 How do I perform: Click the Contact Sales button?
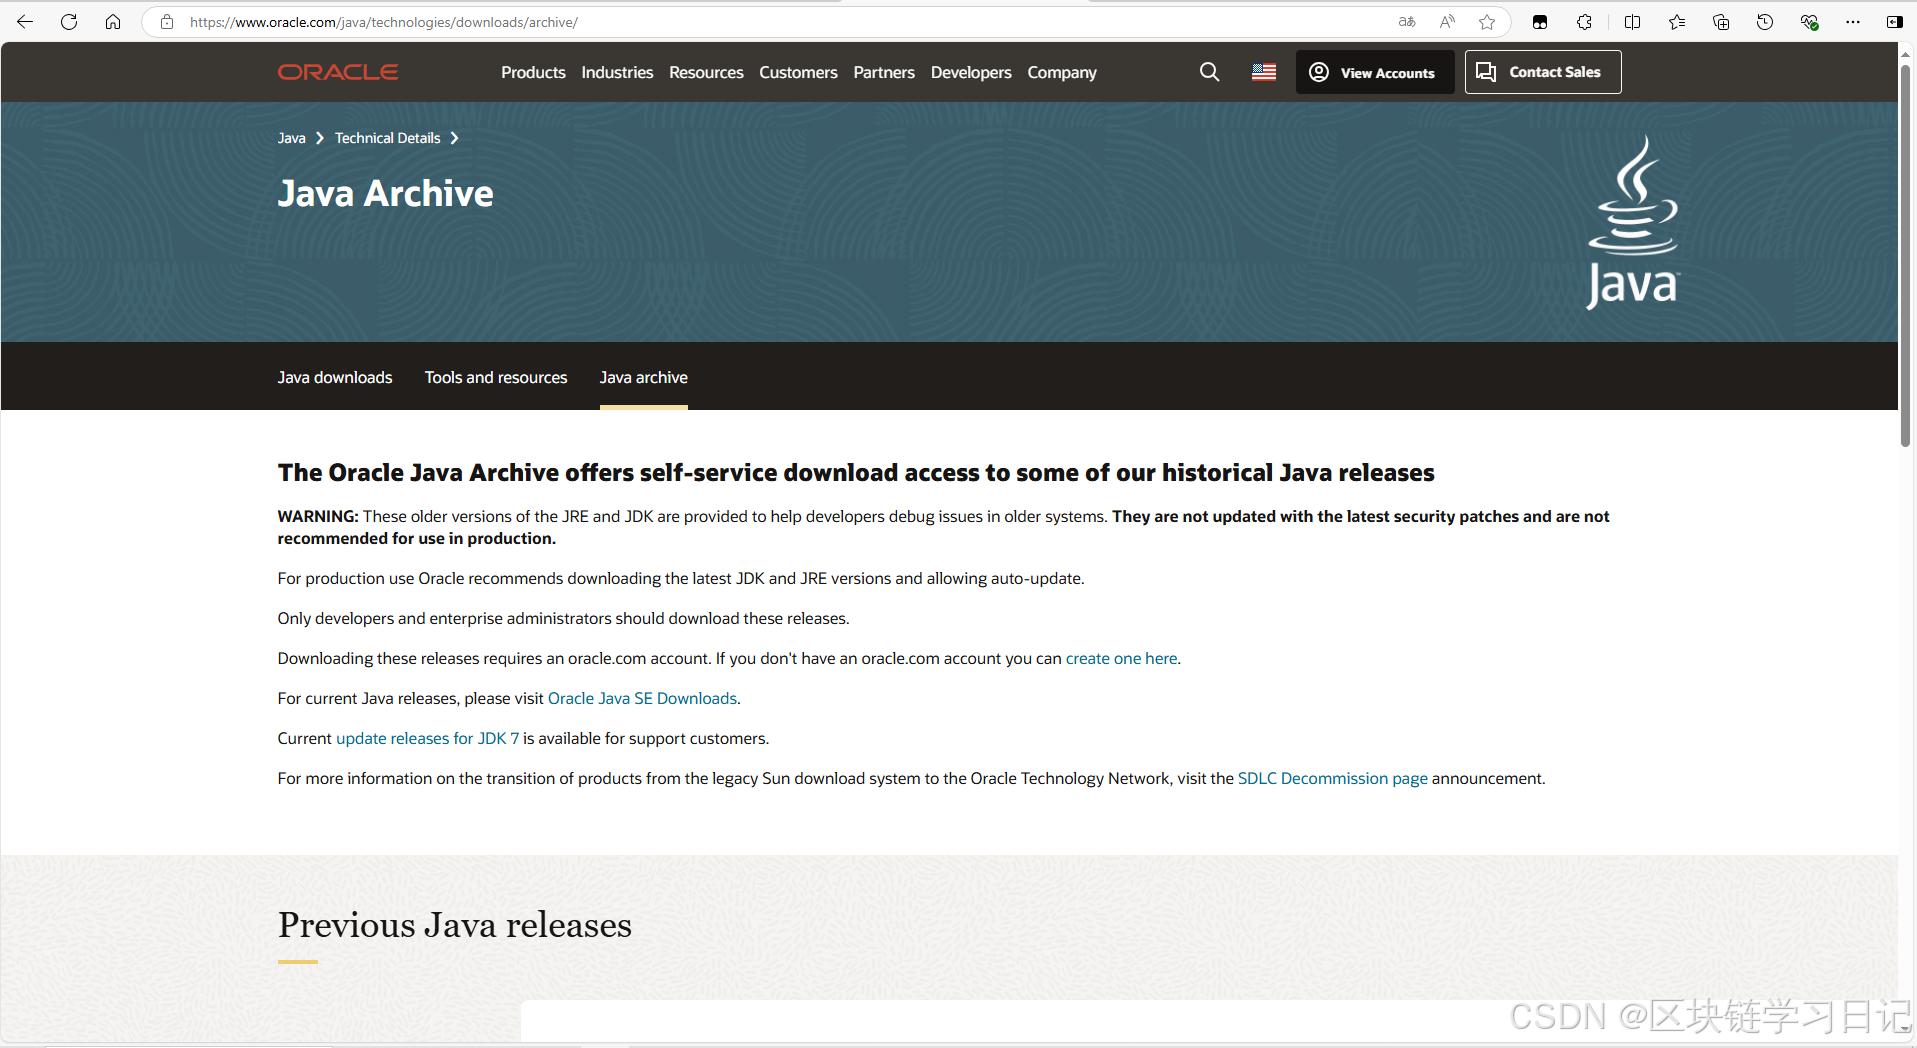pos(1543,72)
